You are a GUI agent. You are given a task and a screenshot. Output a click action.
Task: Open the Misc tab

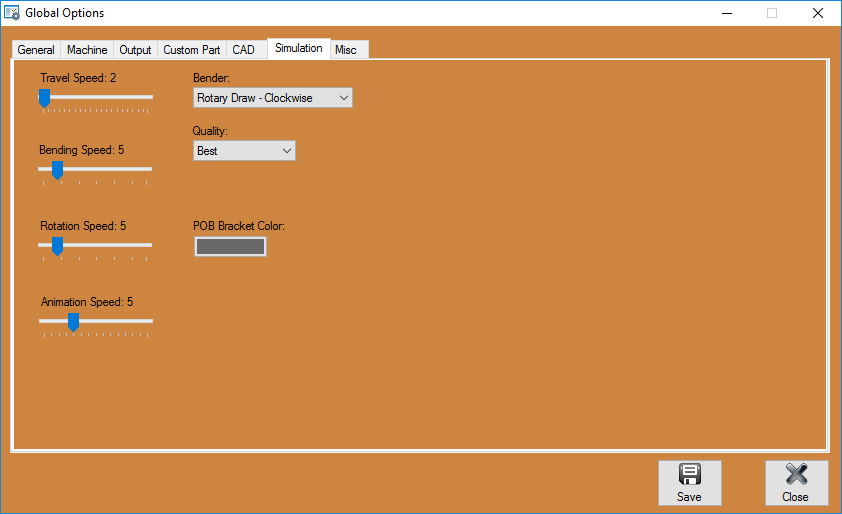coord(346,50)
